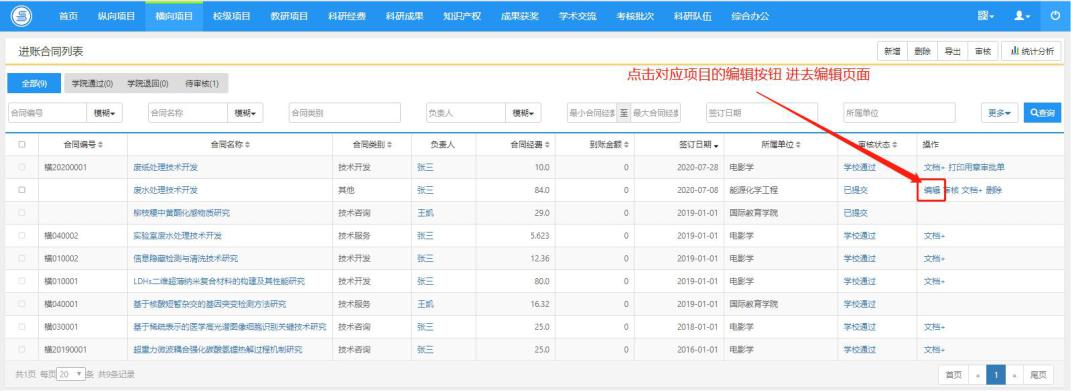Switch to the 待审核(1) tab
This screenshot has height=391, width=1071.
pos(201,83)
